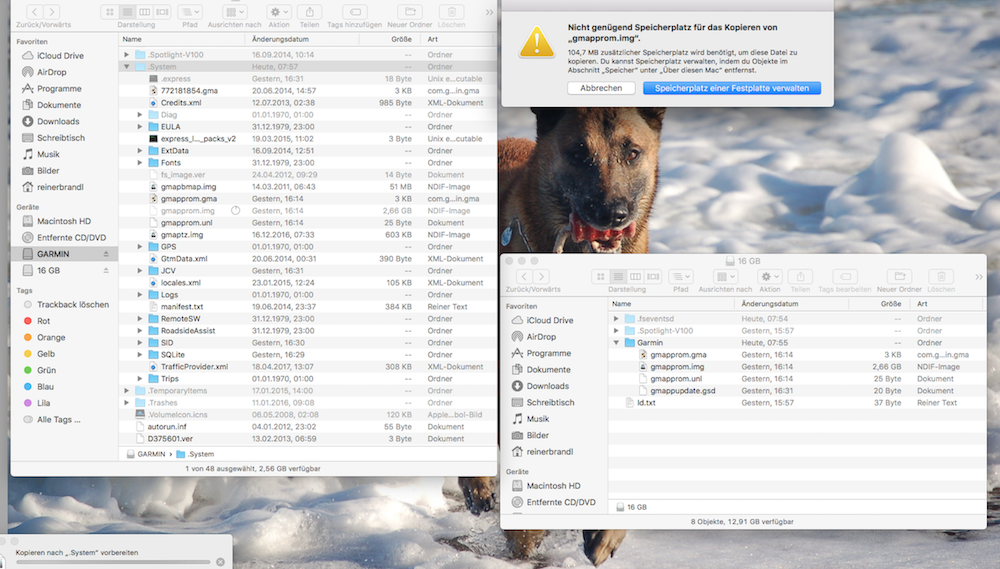Image resolution: width=1000 pixels, height=569 pixels.
Task: Select list view in 16 GB window
Action: tap(618, 276)
